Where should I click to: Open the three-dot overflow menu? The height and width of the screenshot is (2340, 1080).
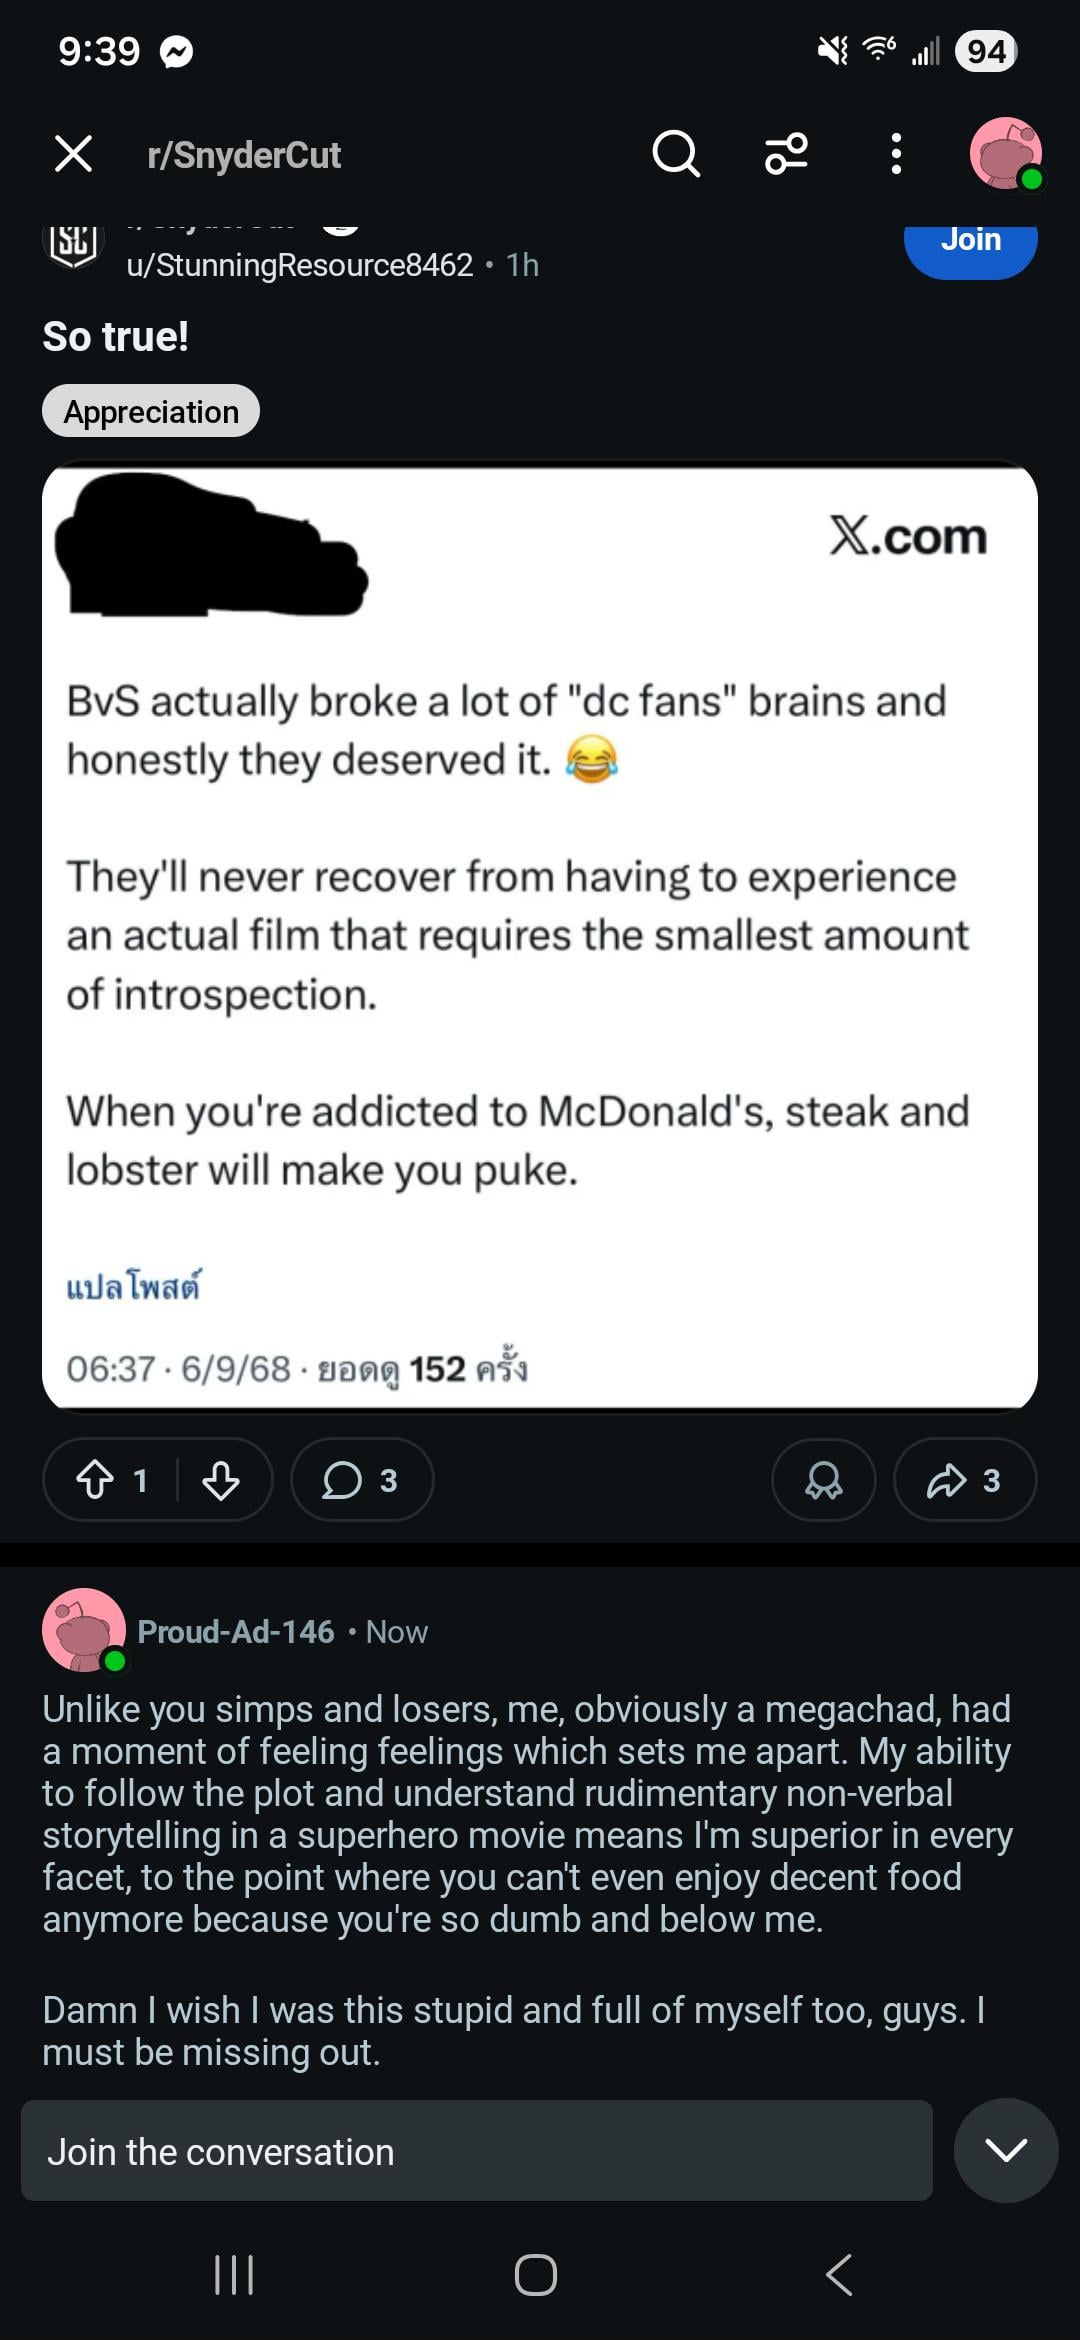[896, 155]
